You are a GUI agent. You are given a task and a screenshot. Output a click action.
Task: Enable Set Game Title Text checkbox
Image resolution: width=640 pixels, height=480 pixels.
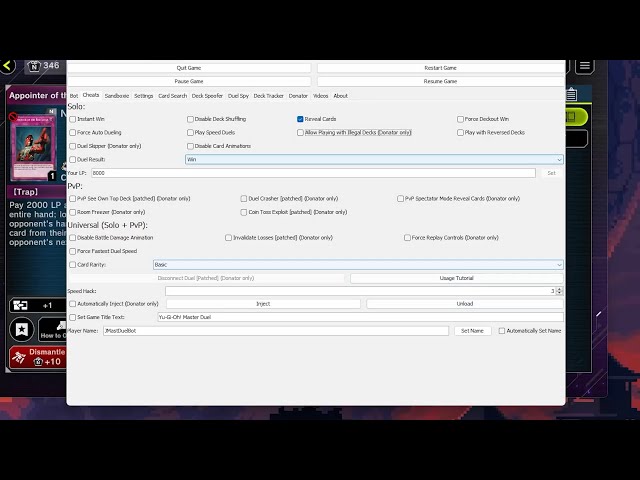point(73,317)
